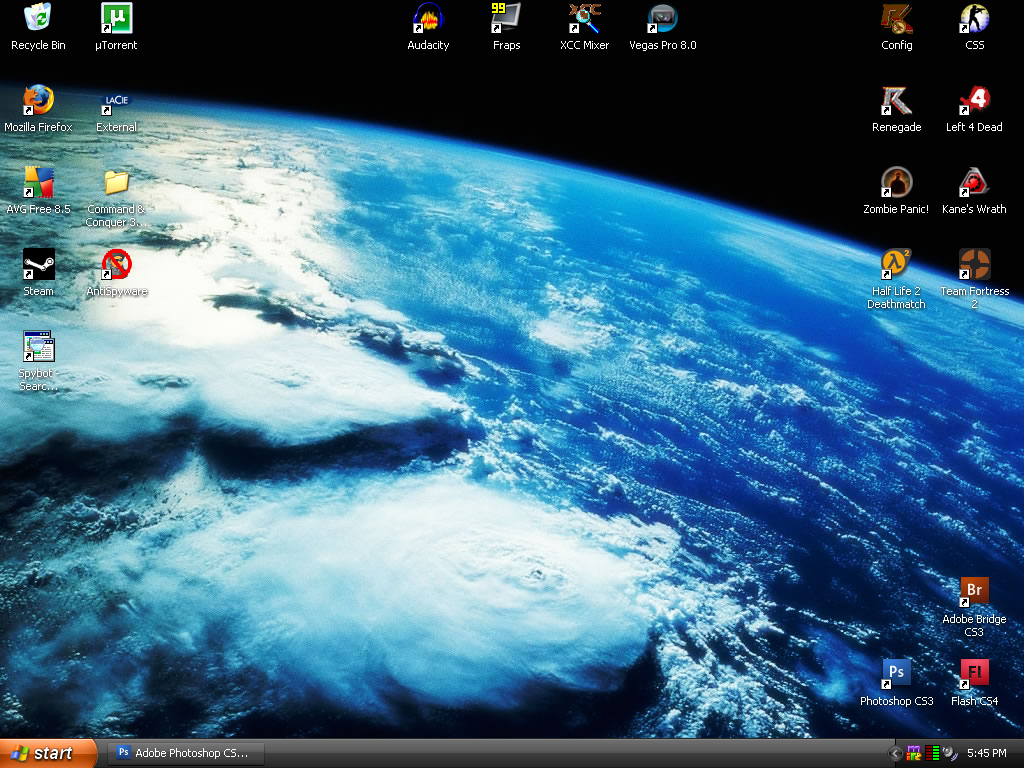This screenshot has width=1024, height=768.
Task: Click the volume speaker tray icon
Action: [x=949, y=753]
